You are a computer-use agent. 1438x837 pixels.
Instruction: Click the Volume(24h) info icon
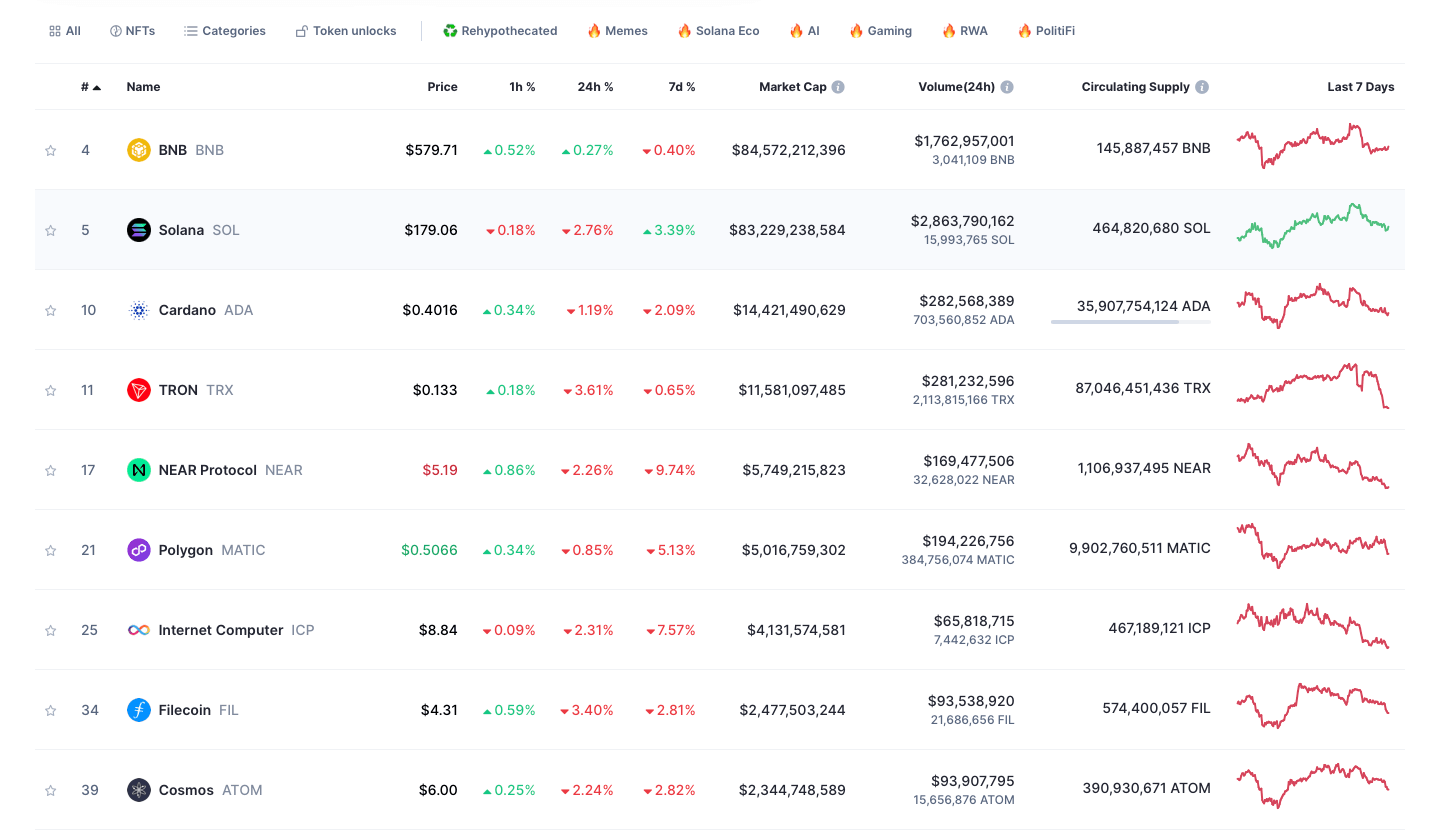point(1007,87)
